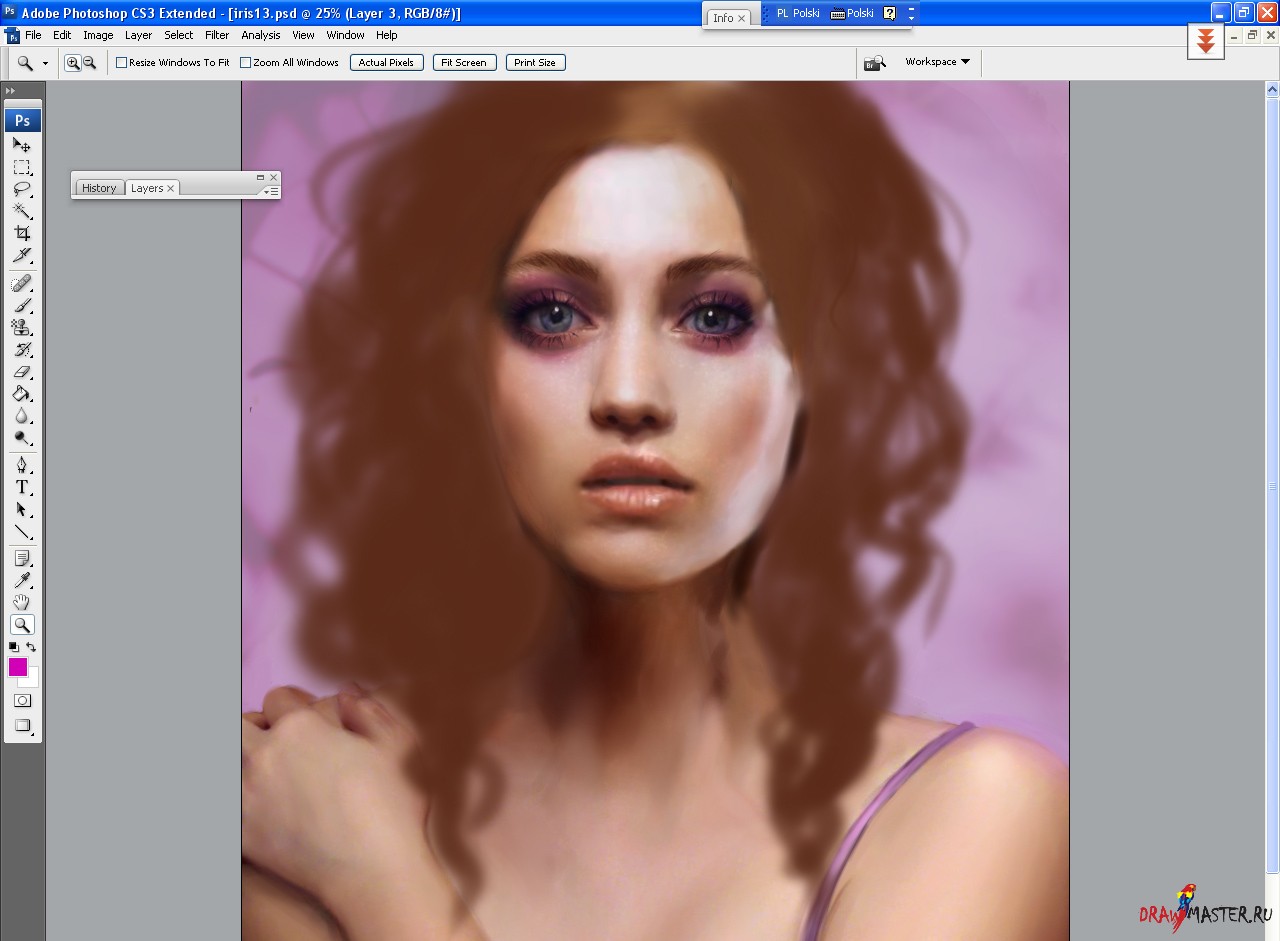
Task: Open the Zoom tool preset picker arrow
Action: click(45, 63)
